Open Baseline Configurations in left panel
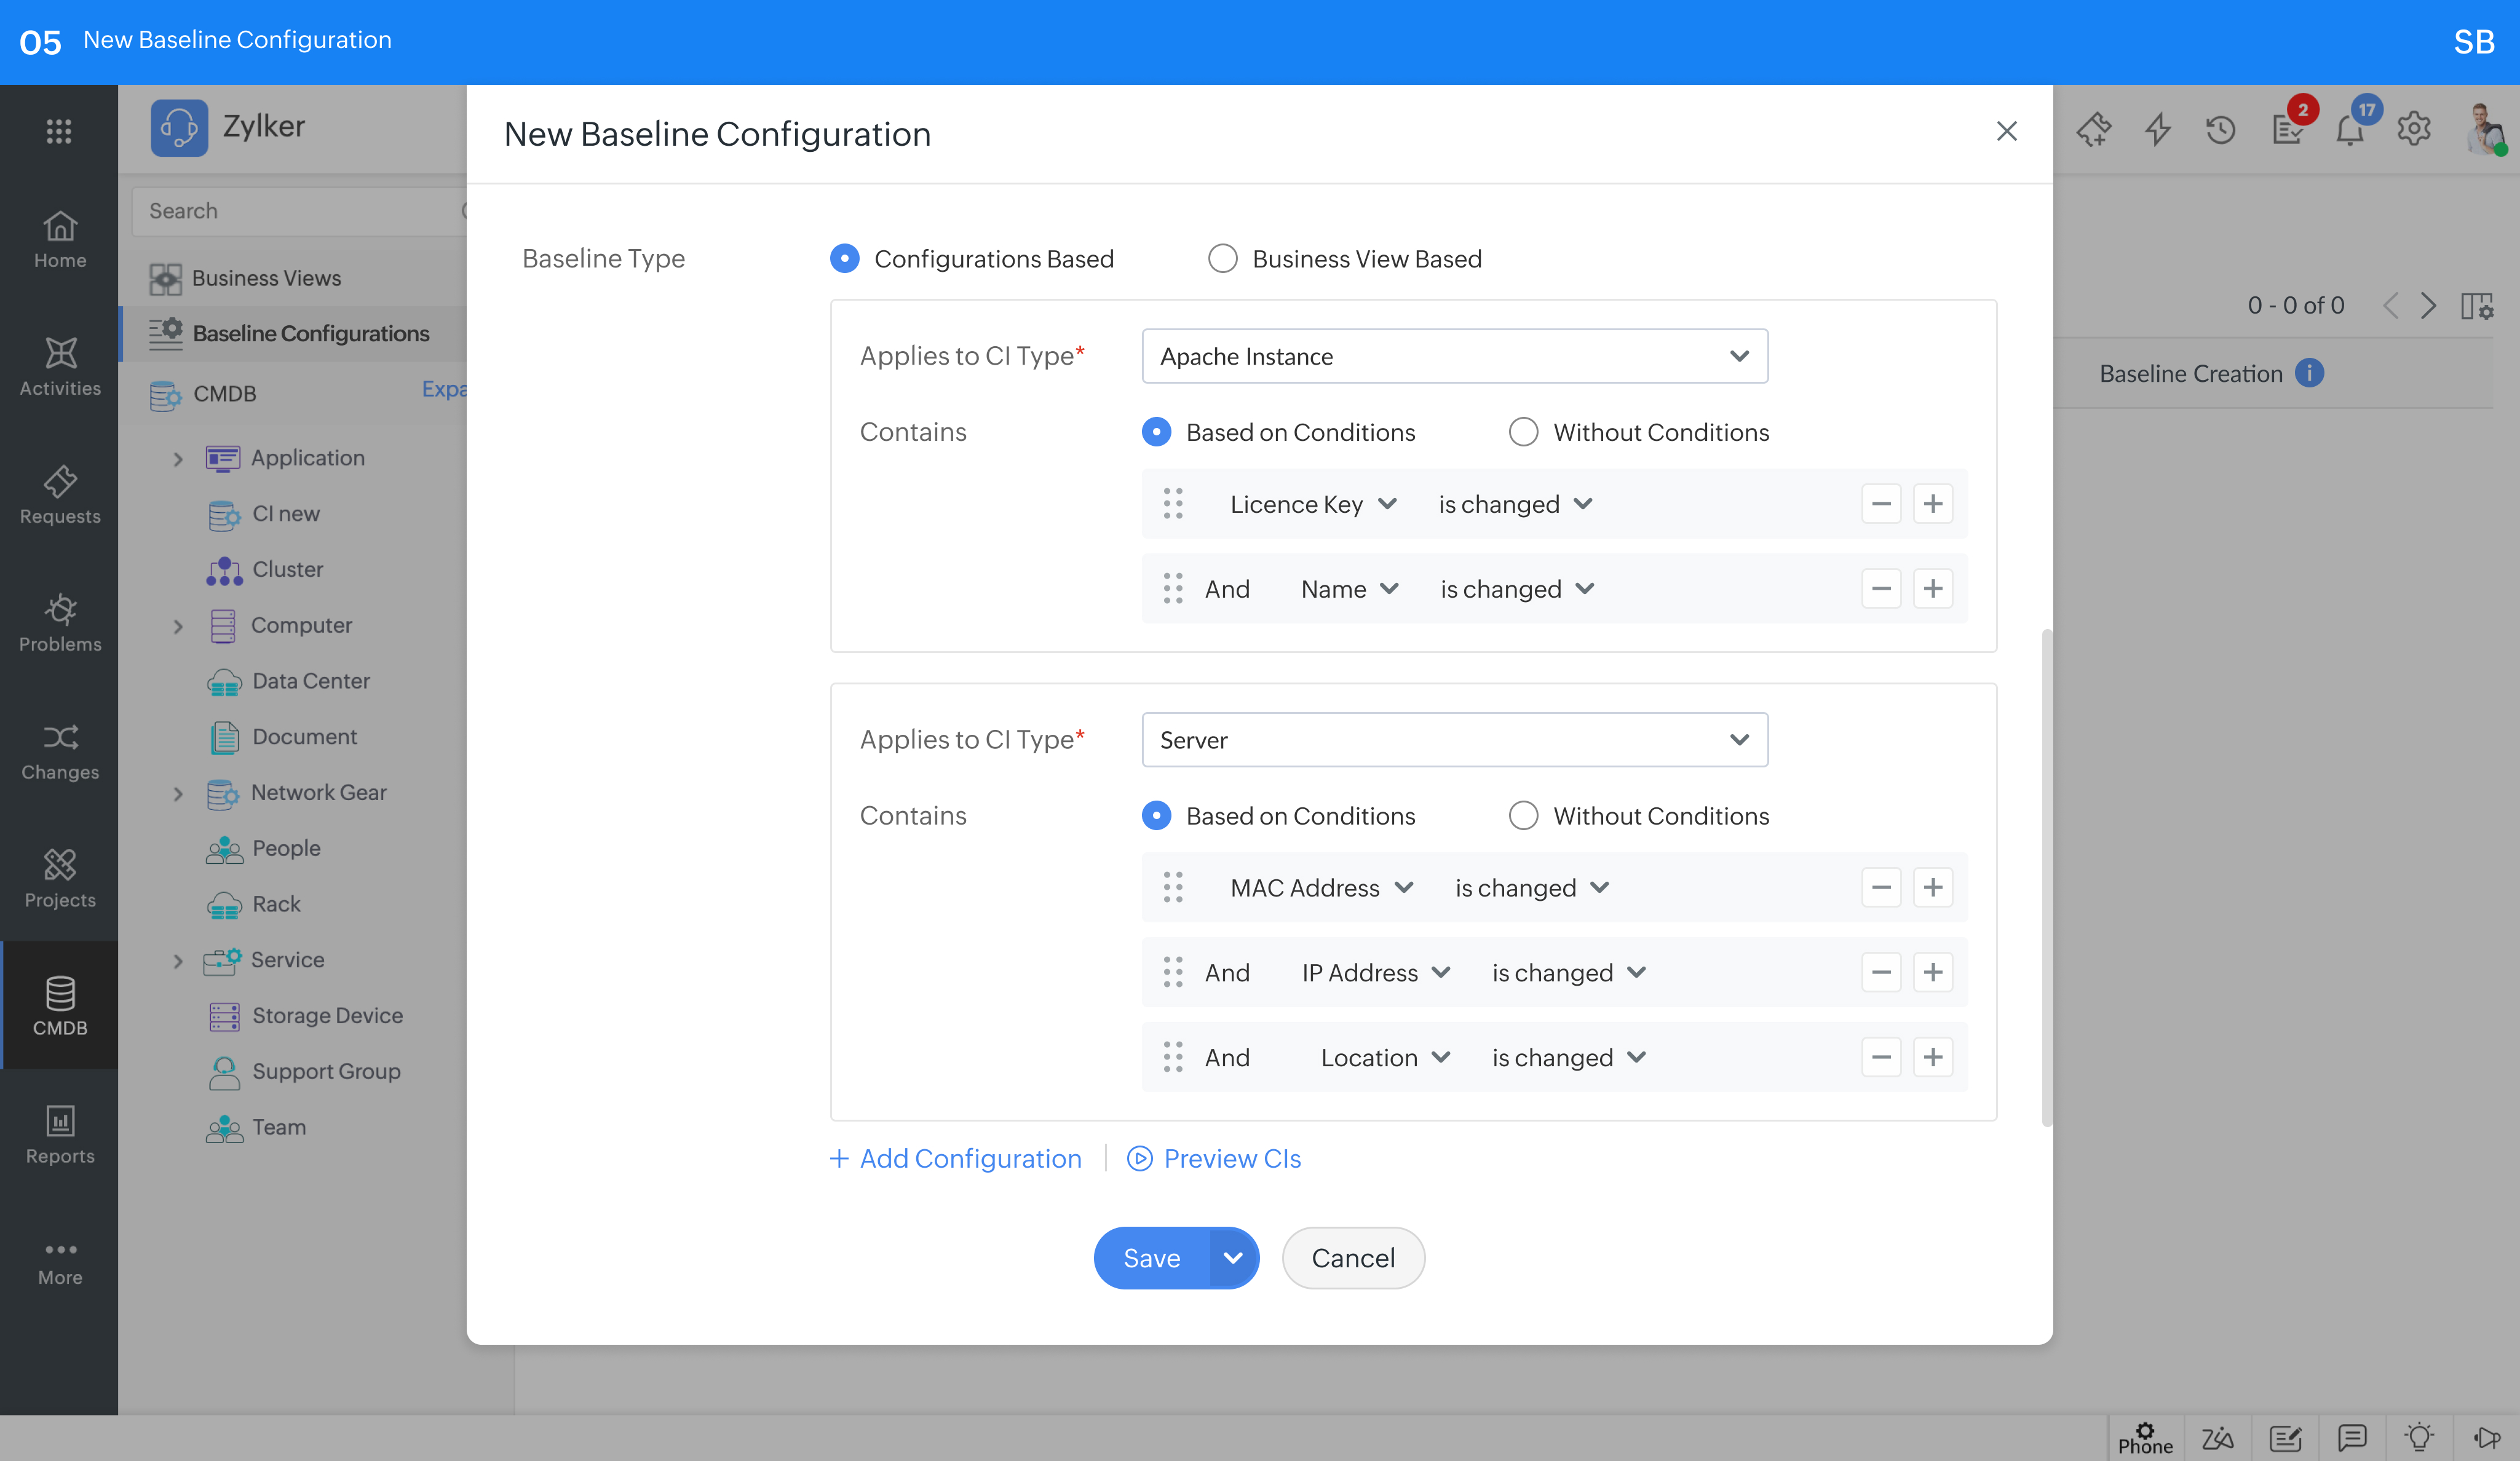The image size is (2520, 1461). coord(310,333)
